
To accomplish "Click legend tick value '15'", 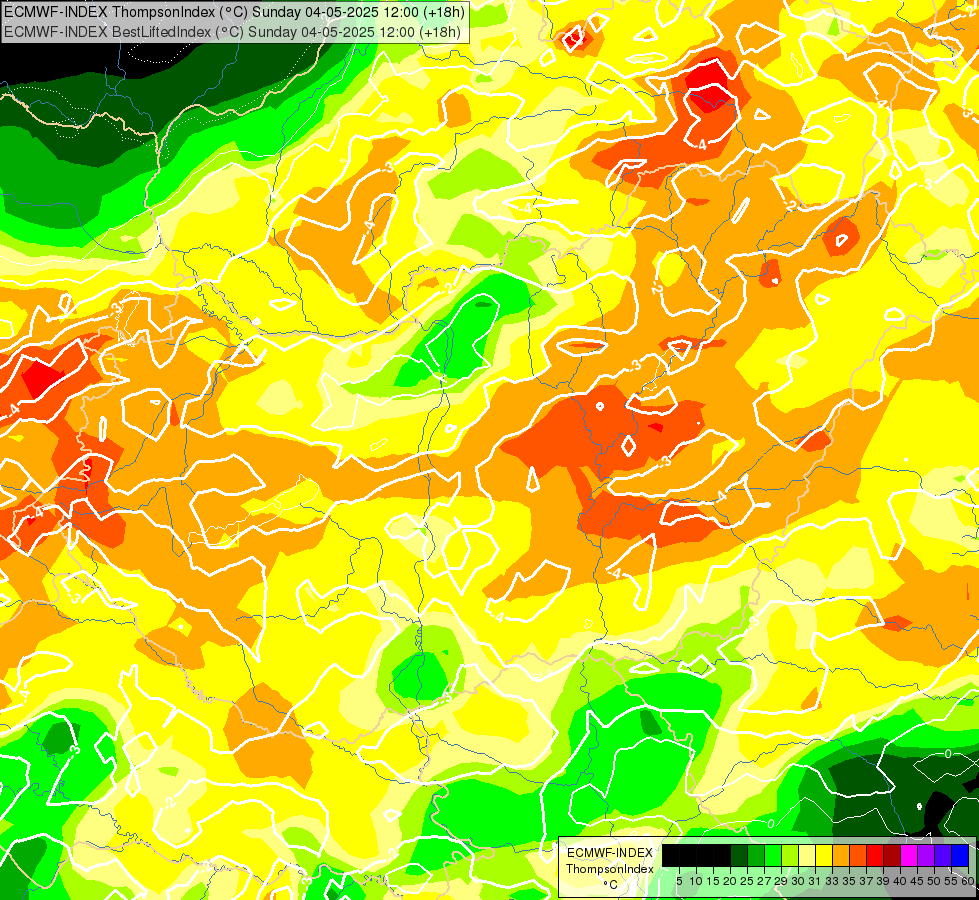I will (x=713, y=881).
